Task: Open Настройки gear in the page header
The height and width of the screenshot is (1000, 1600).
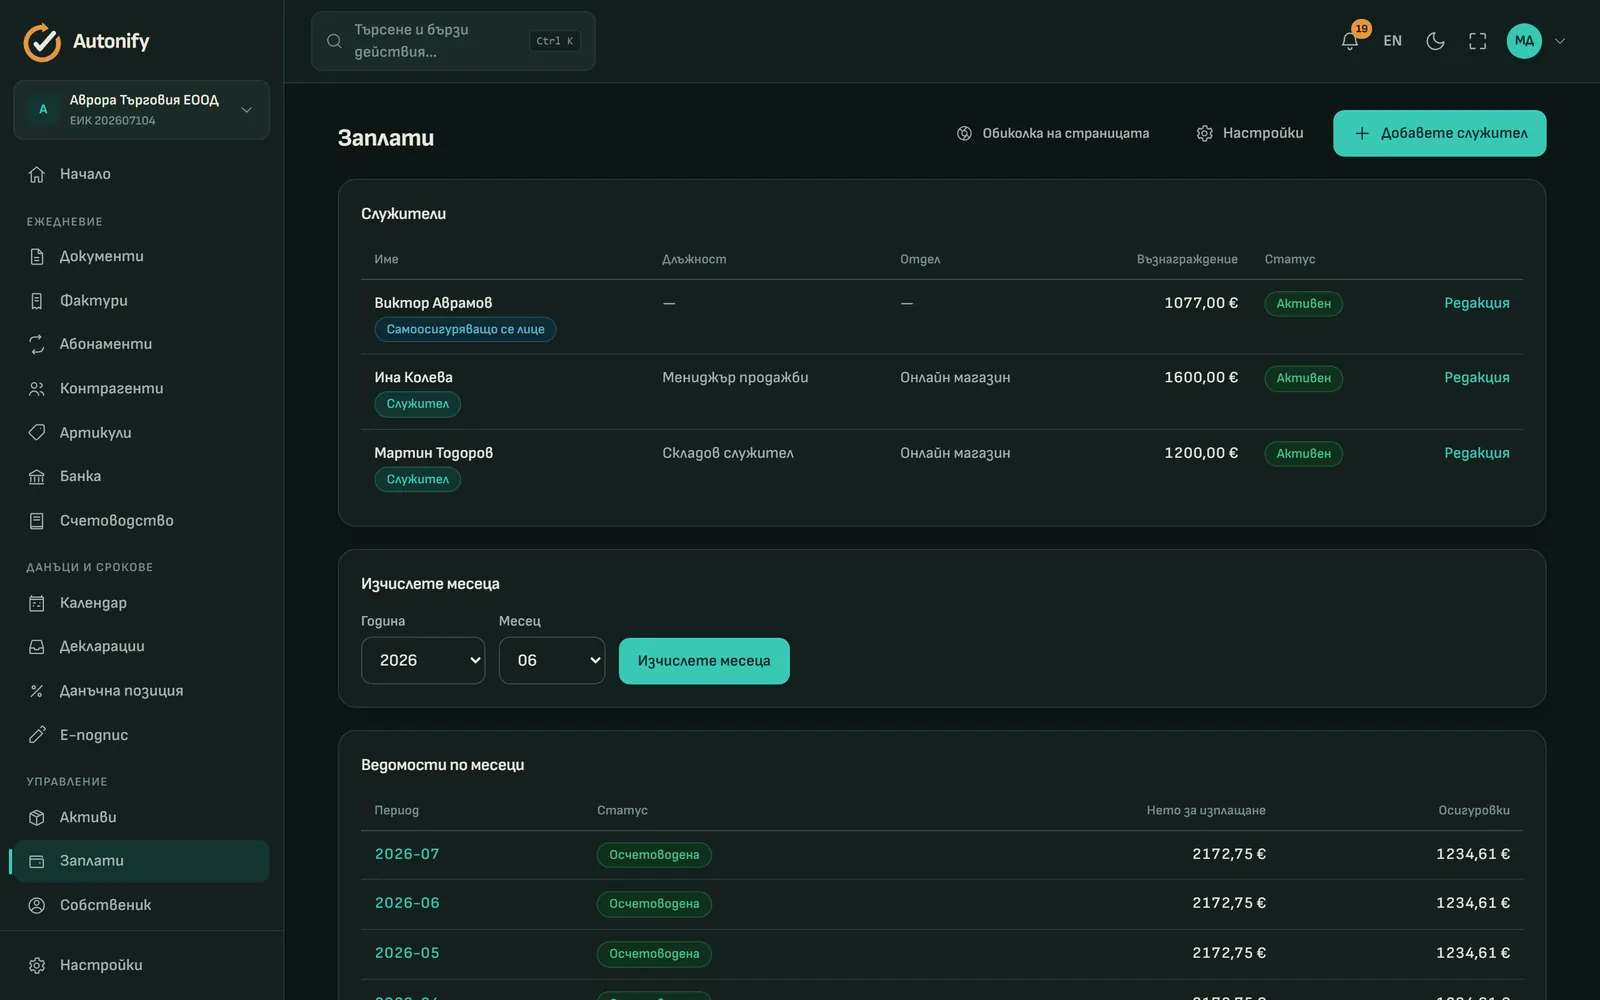Action: 1250,133
